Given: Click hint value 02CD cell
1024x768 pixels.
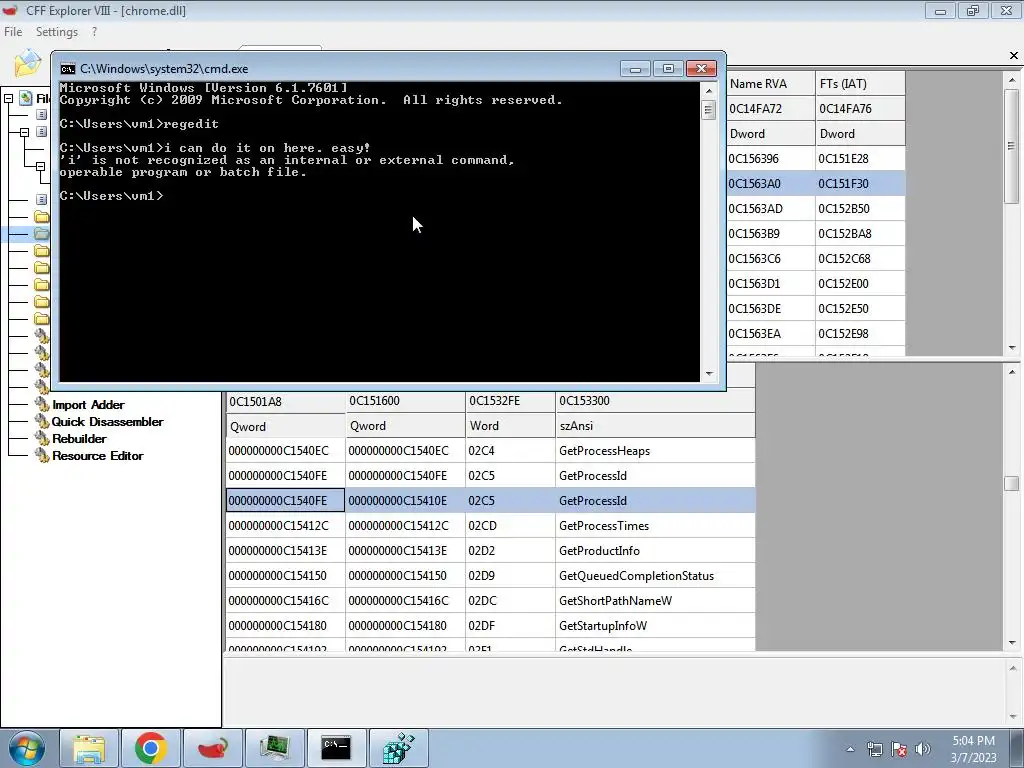Looking at the screenshot, I should pyautogui.click(x=510, y=526).
